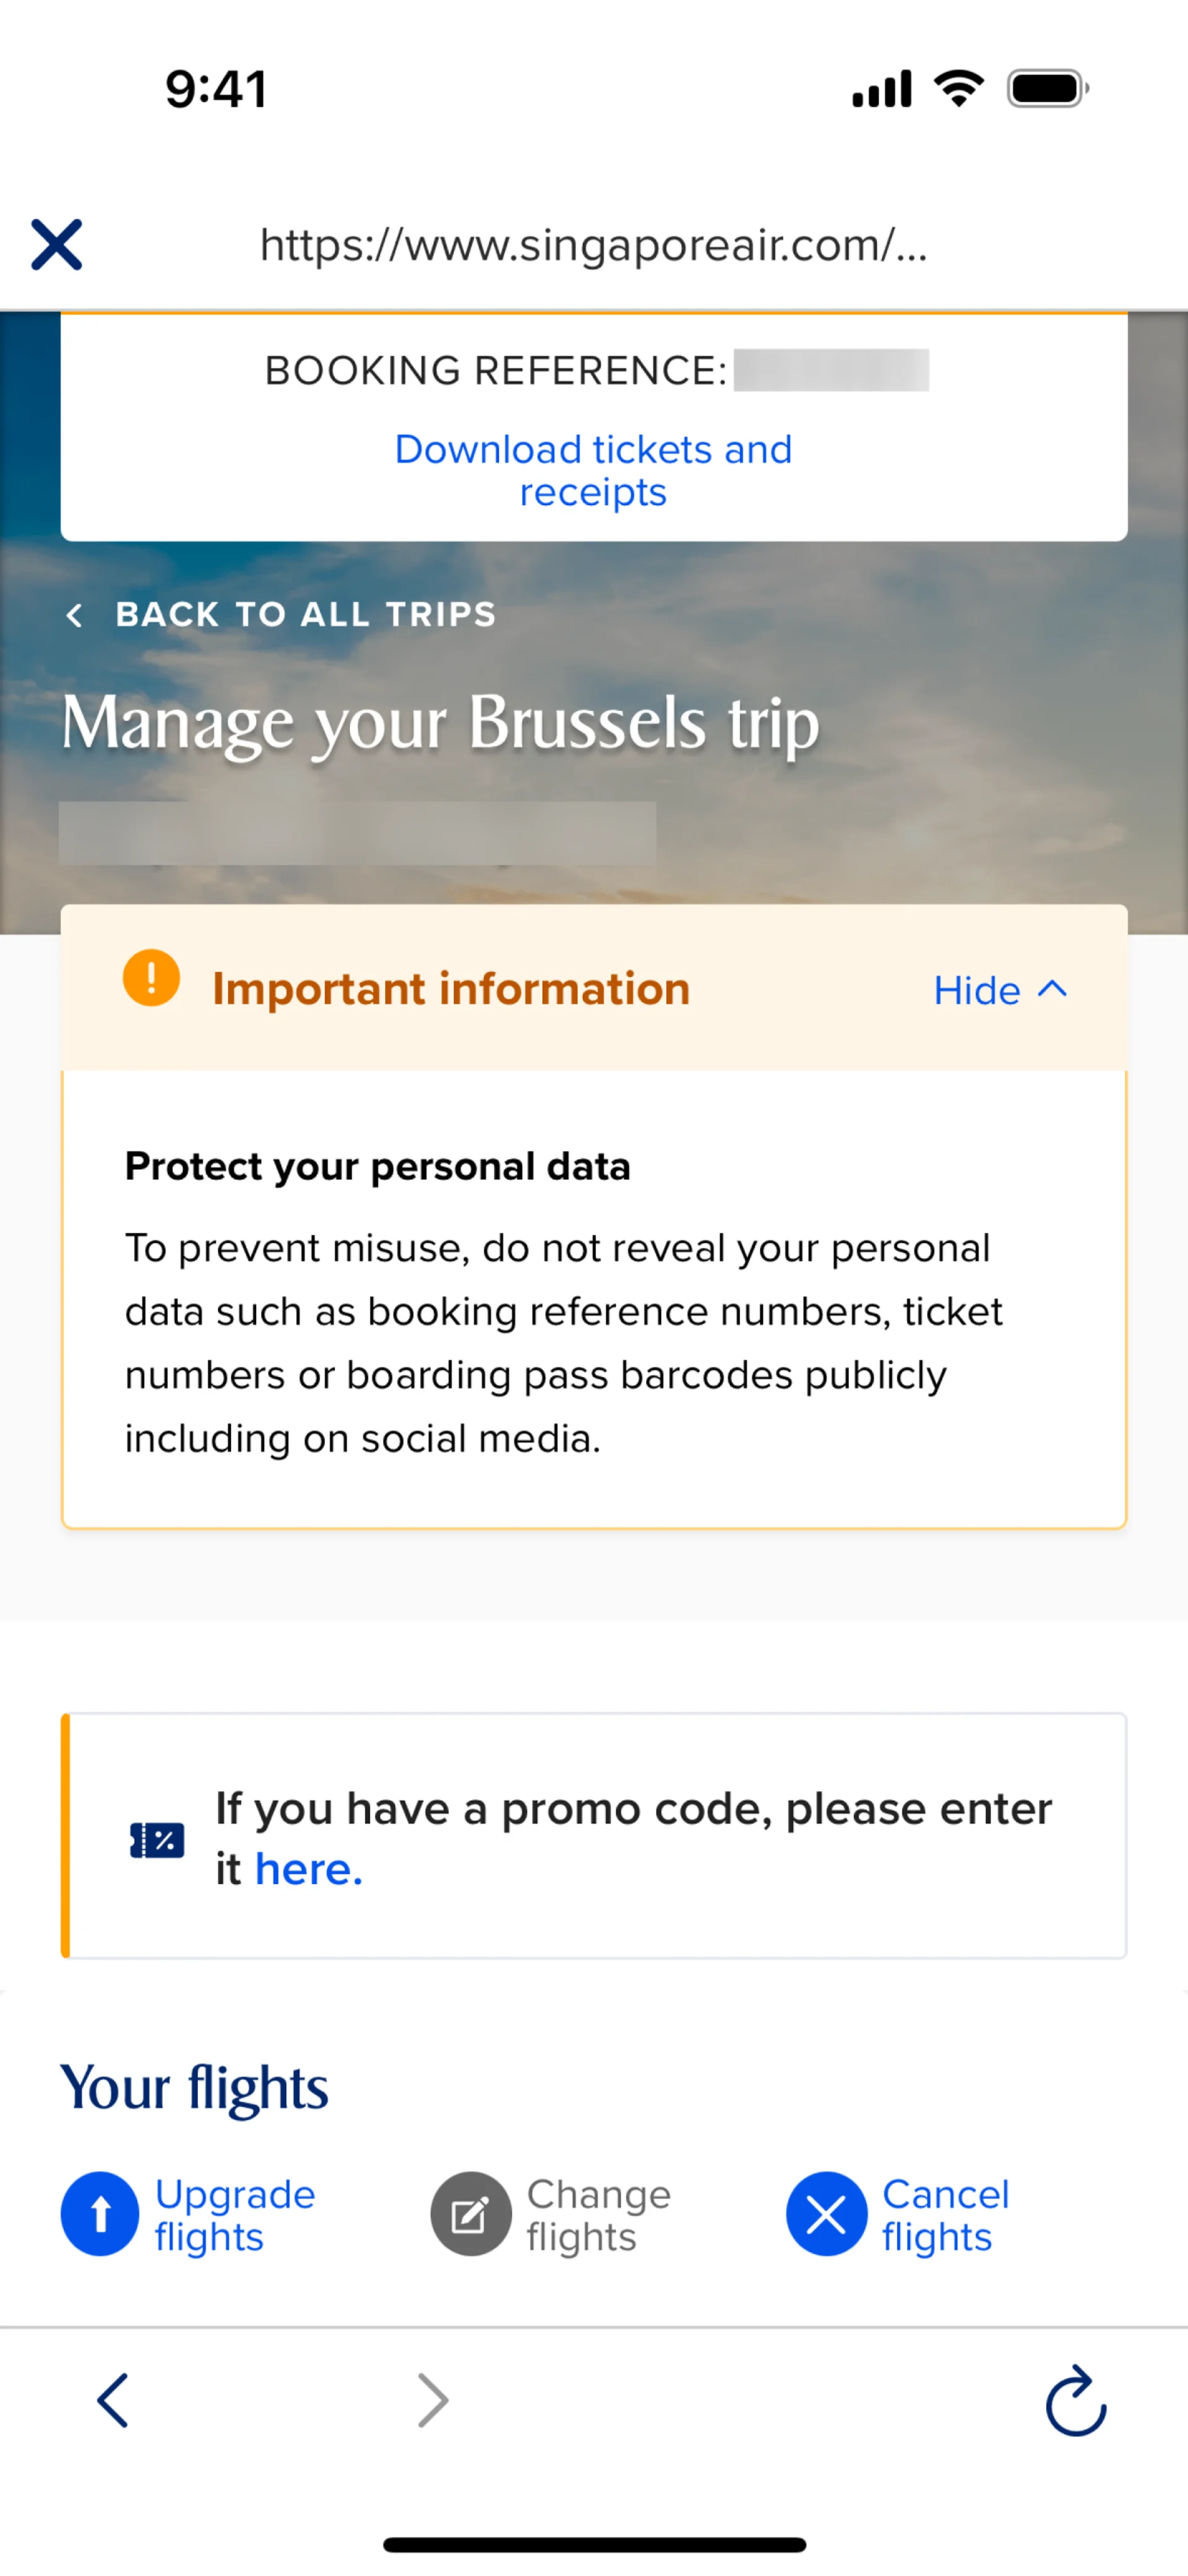1188x2576 pixels.
Task: Go forward using the browser forward arrow
Action: [x=432, y=2400]
